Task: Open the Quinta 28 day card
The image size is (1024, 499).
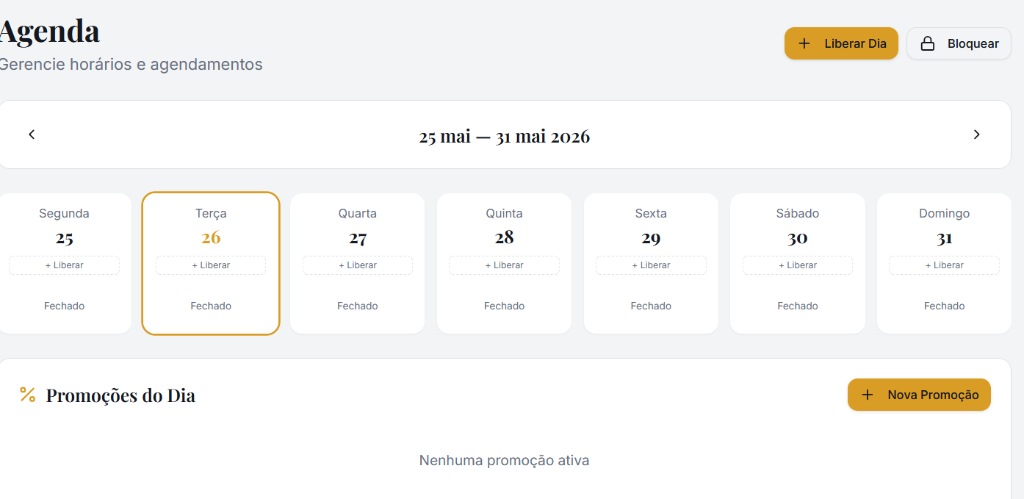Action: click(504, 263)
